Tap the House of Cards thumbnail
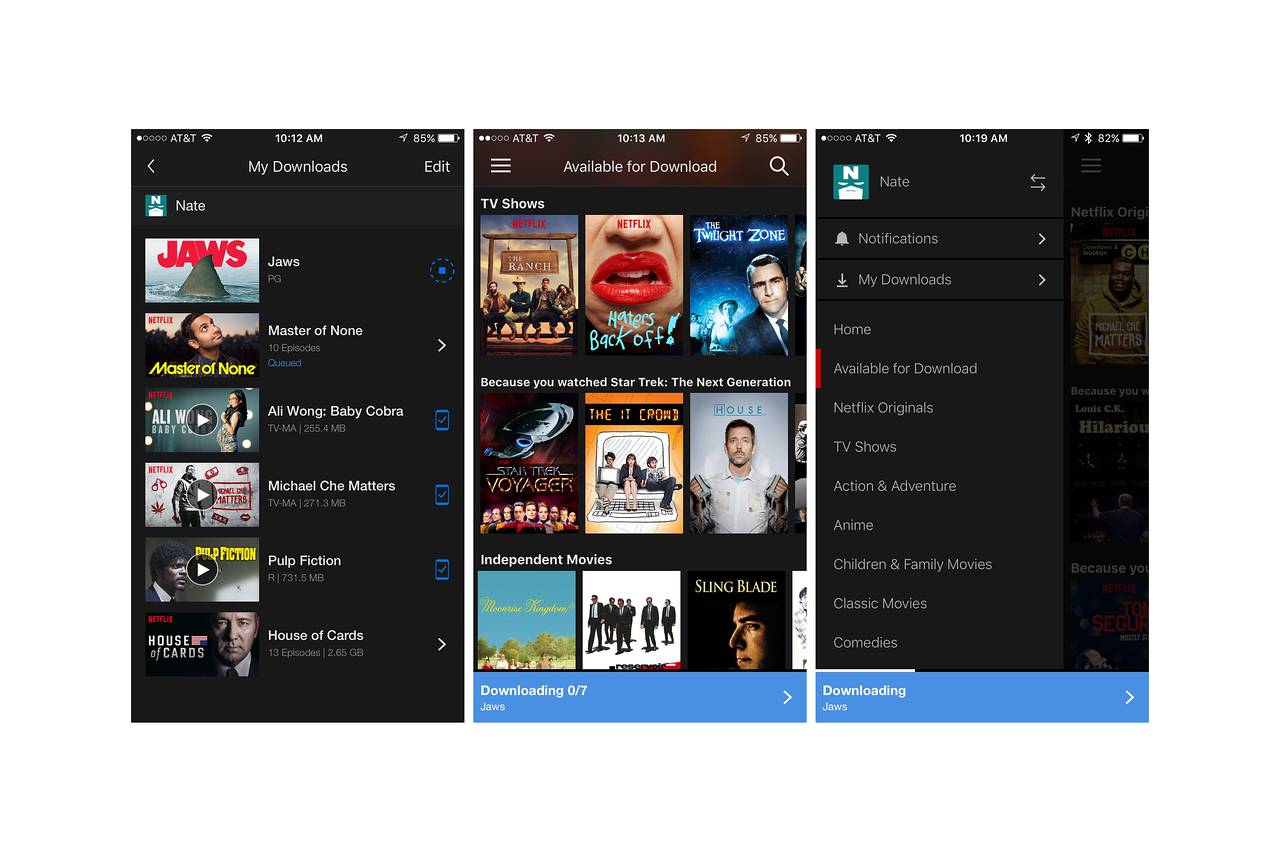This screenshot has width=1280, height=853. coord(202,644)
